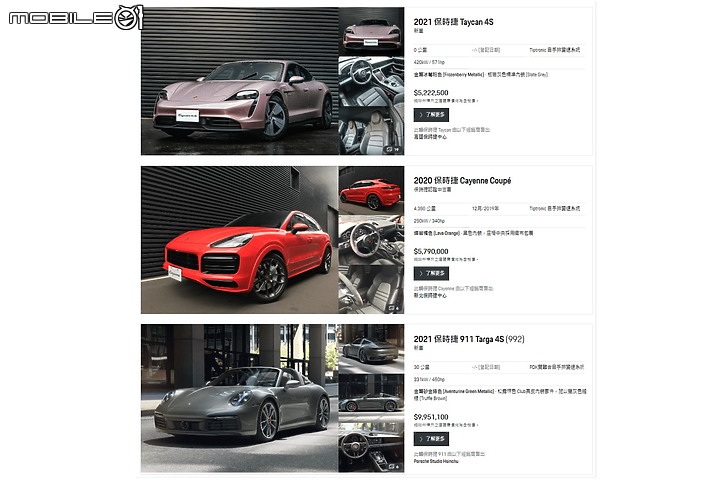The image size is (720, 480).
Task: Click the Porsche Studio Hsinchu dealer link
Action: pos(436,461)
